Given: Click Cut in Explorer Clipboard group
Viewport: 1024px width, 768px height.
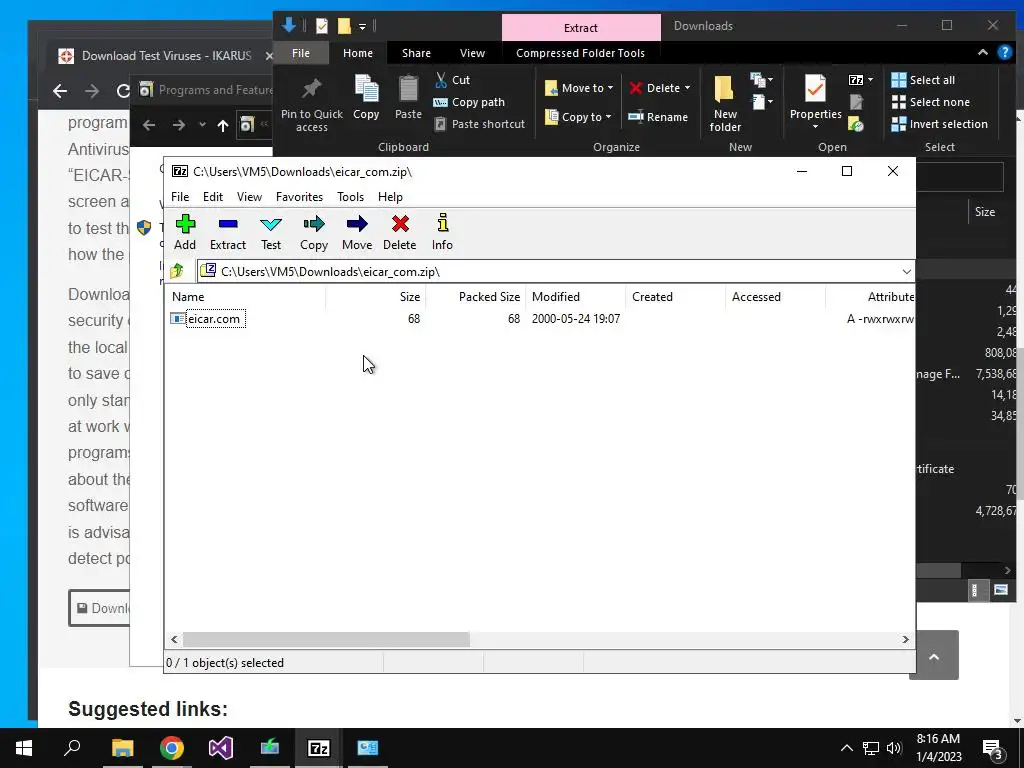Looking at the screenshot, I should click(452, 80).
